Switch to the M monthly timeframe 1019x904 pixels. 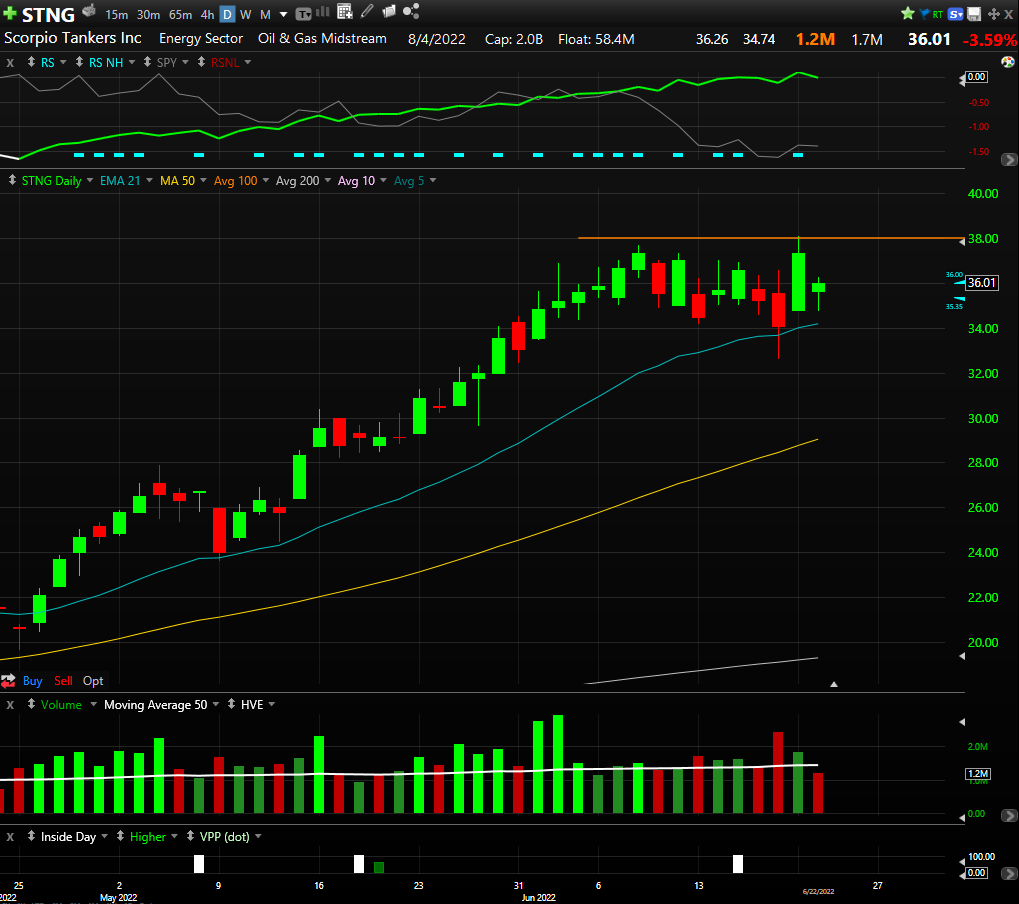(265, 14)
